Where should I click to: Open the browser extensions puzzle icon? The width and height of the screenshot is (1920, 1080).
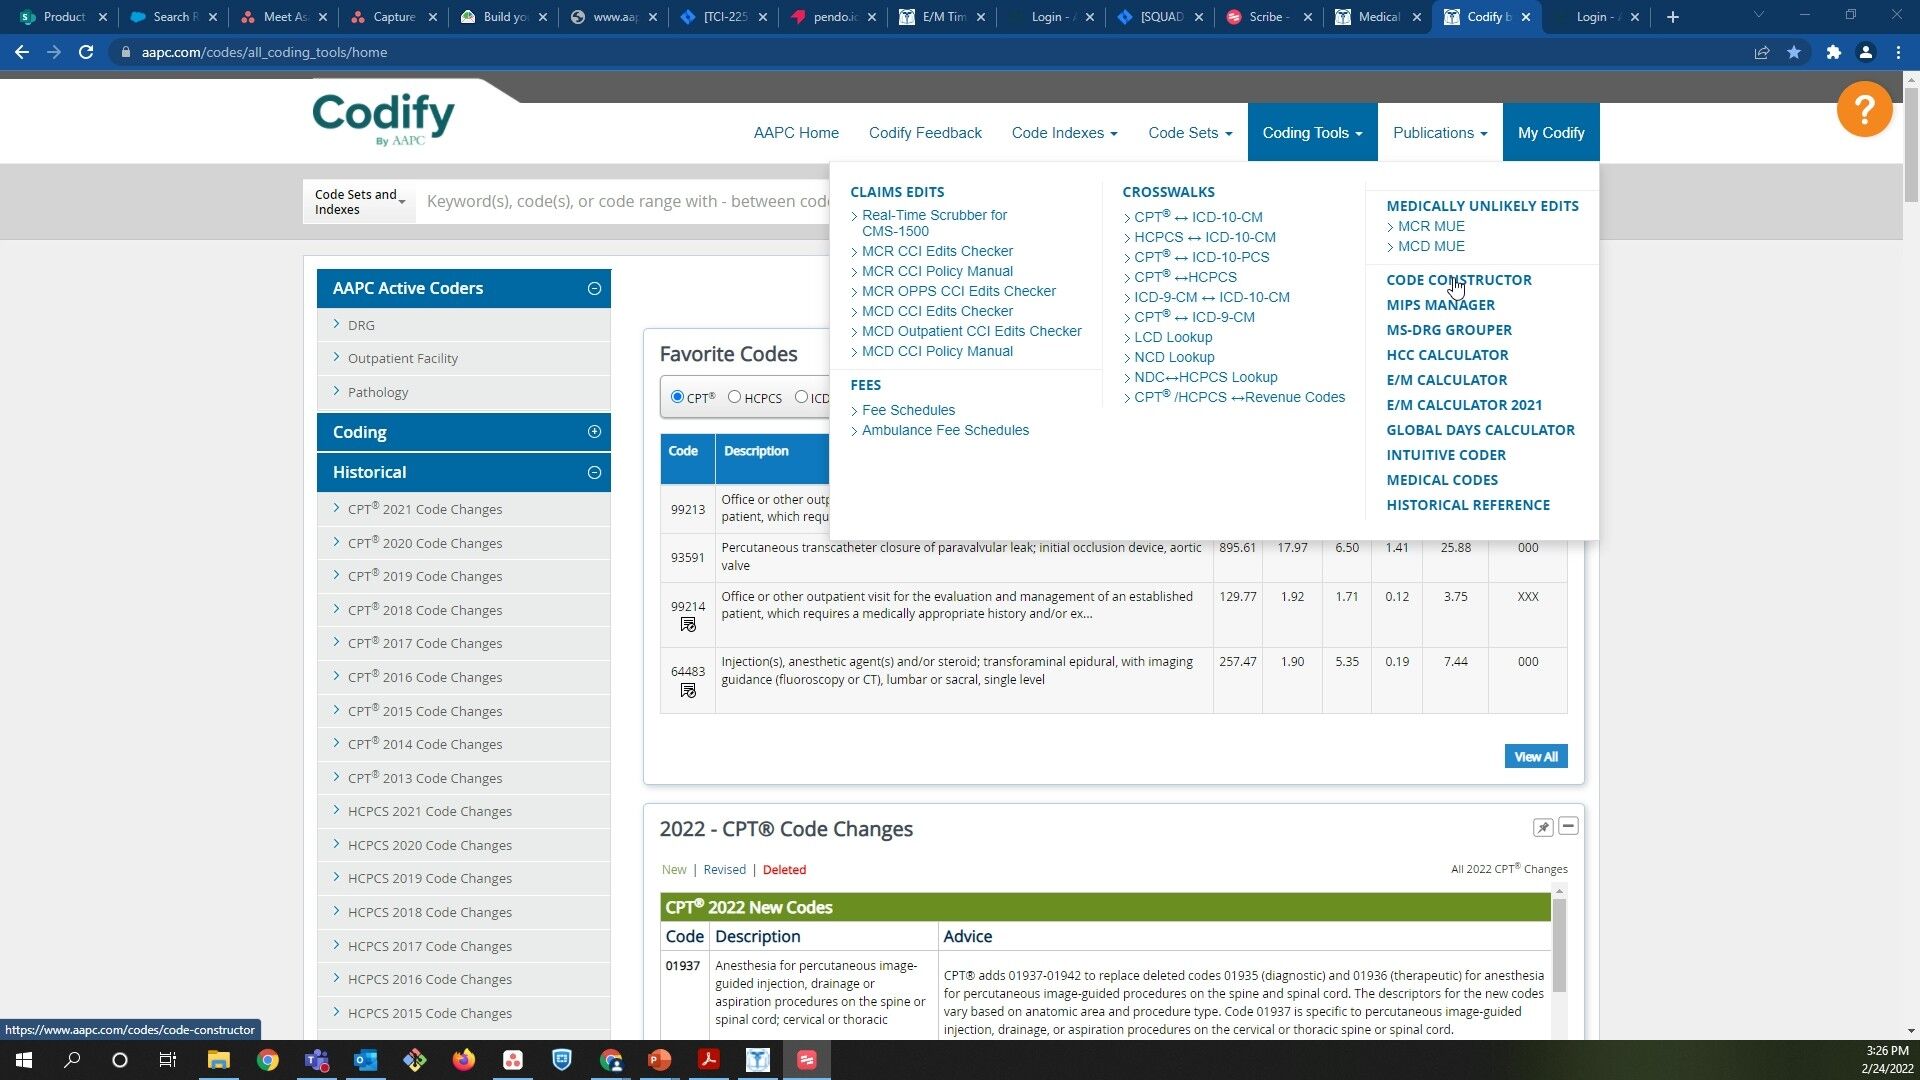[x=1833, y=52]
